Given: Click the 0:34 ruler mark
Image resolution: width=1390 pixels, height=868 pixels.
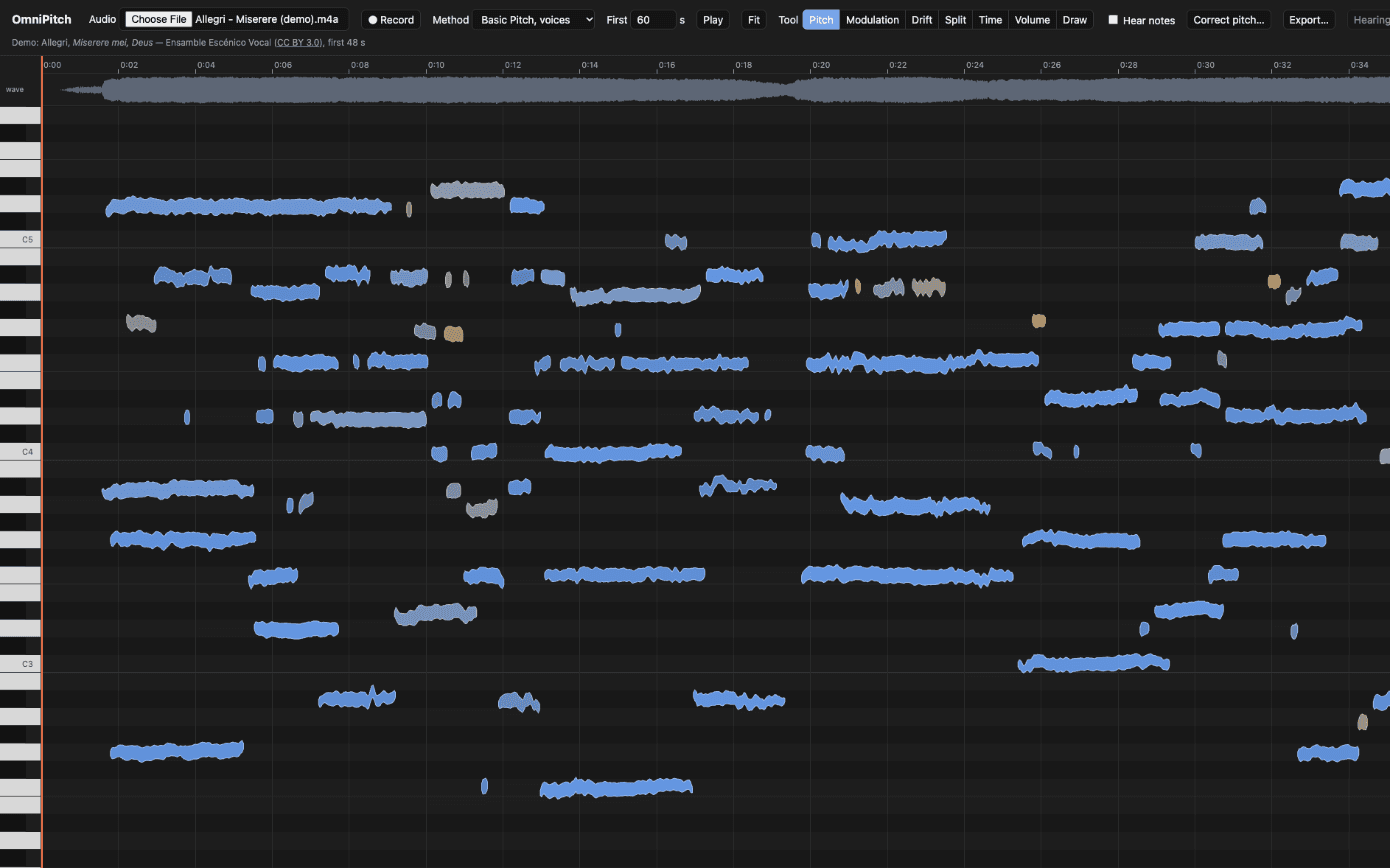Looking at the screenshot, I should [1359, 65].
